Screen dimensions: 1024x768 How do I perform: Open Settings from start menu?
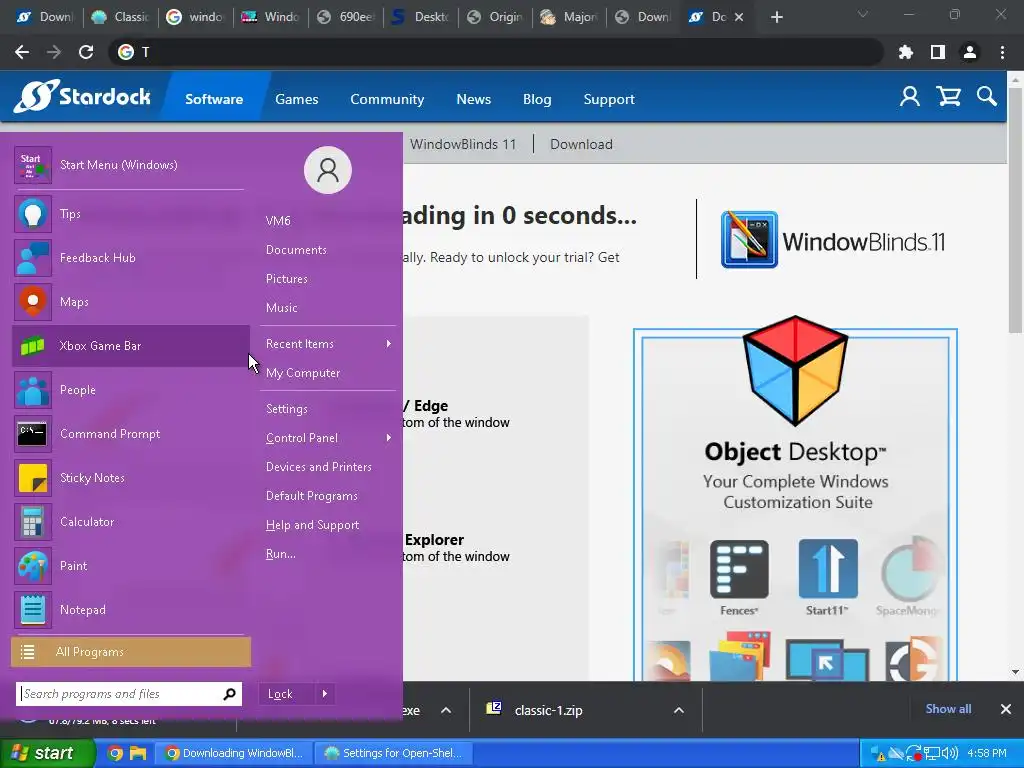287,409
